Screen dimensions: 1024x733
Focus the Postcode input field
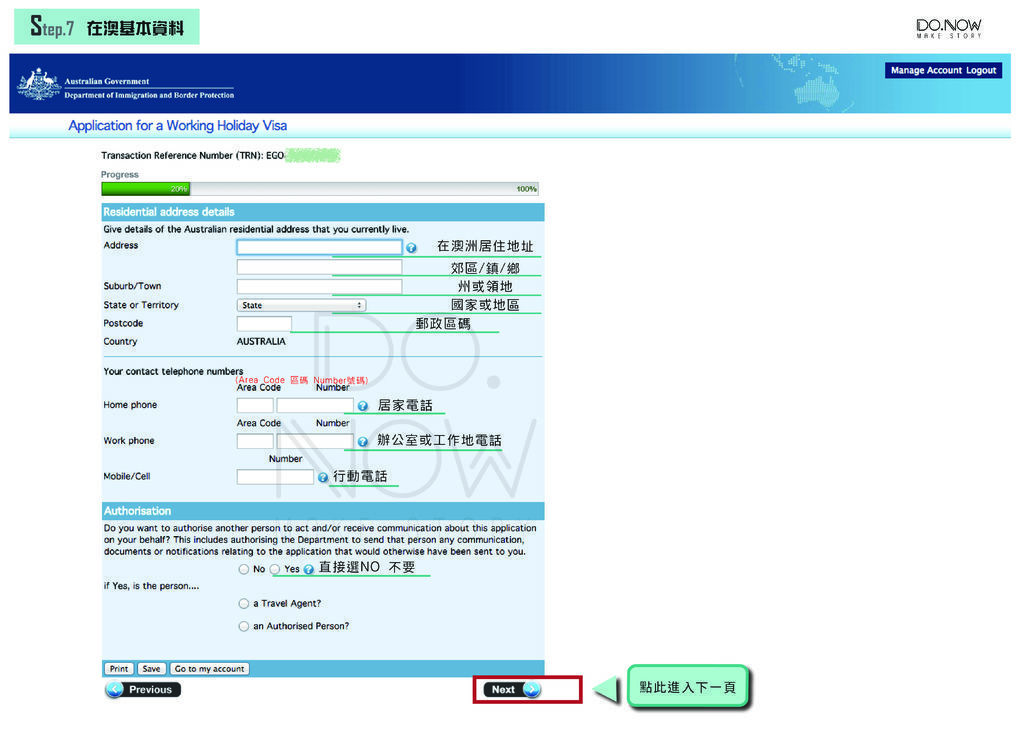pyautogui.click(x=264, y=324)
